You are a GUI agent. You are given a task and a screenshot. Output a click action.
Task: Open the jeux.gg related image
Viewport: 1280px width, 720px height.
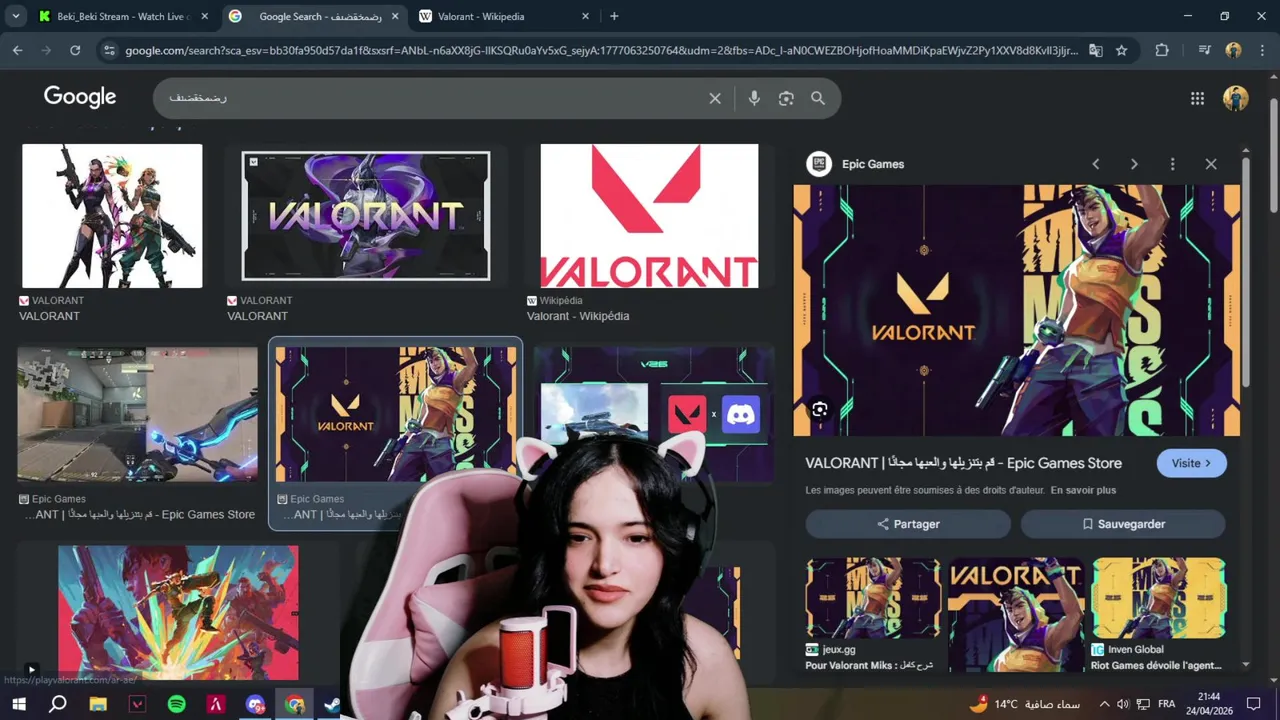873,598
